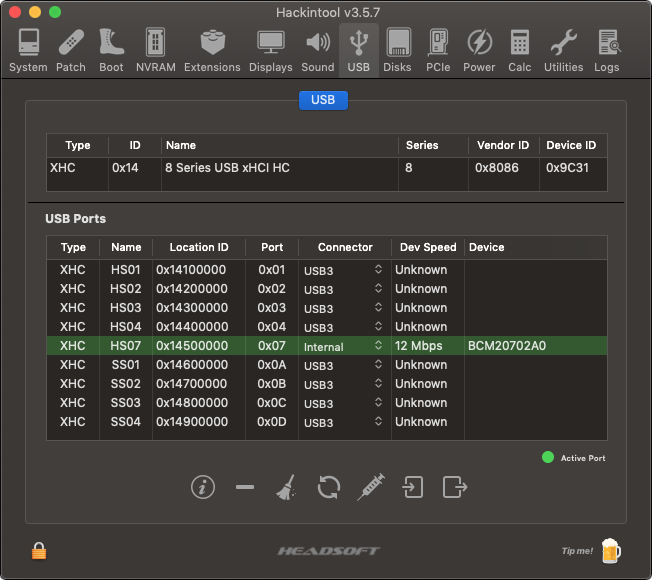This screenshot has width=652, height=580.
Task: Click port 0x0B cell
Action: coord(272,384)
